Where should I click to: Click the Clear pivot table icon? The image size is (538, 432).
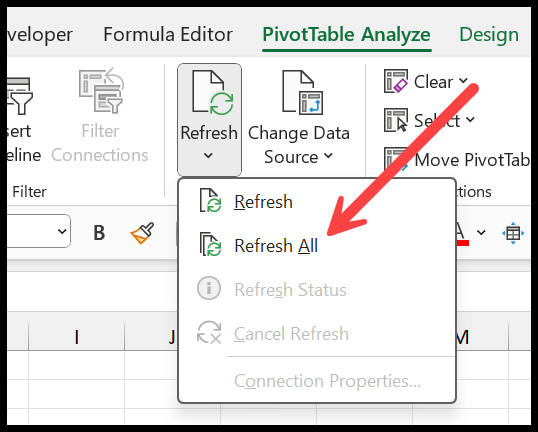(x=396, y=81)
